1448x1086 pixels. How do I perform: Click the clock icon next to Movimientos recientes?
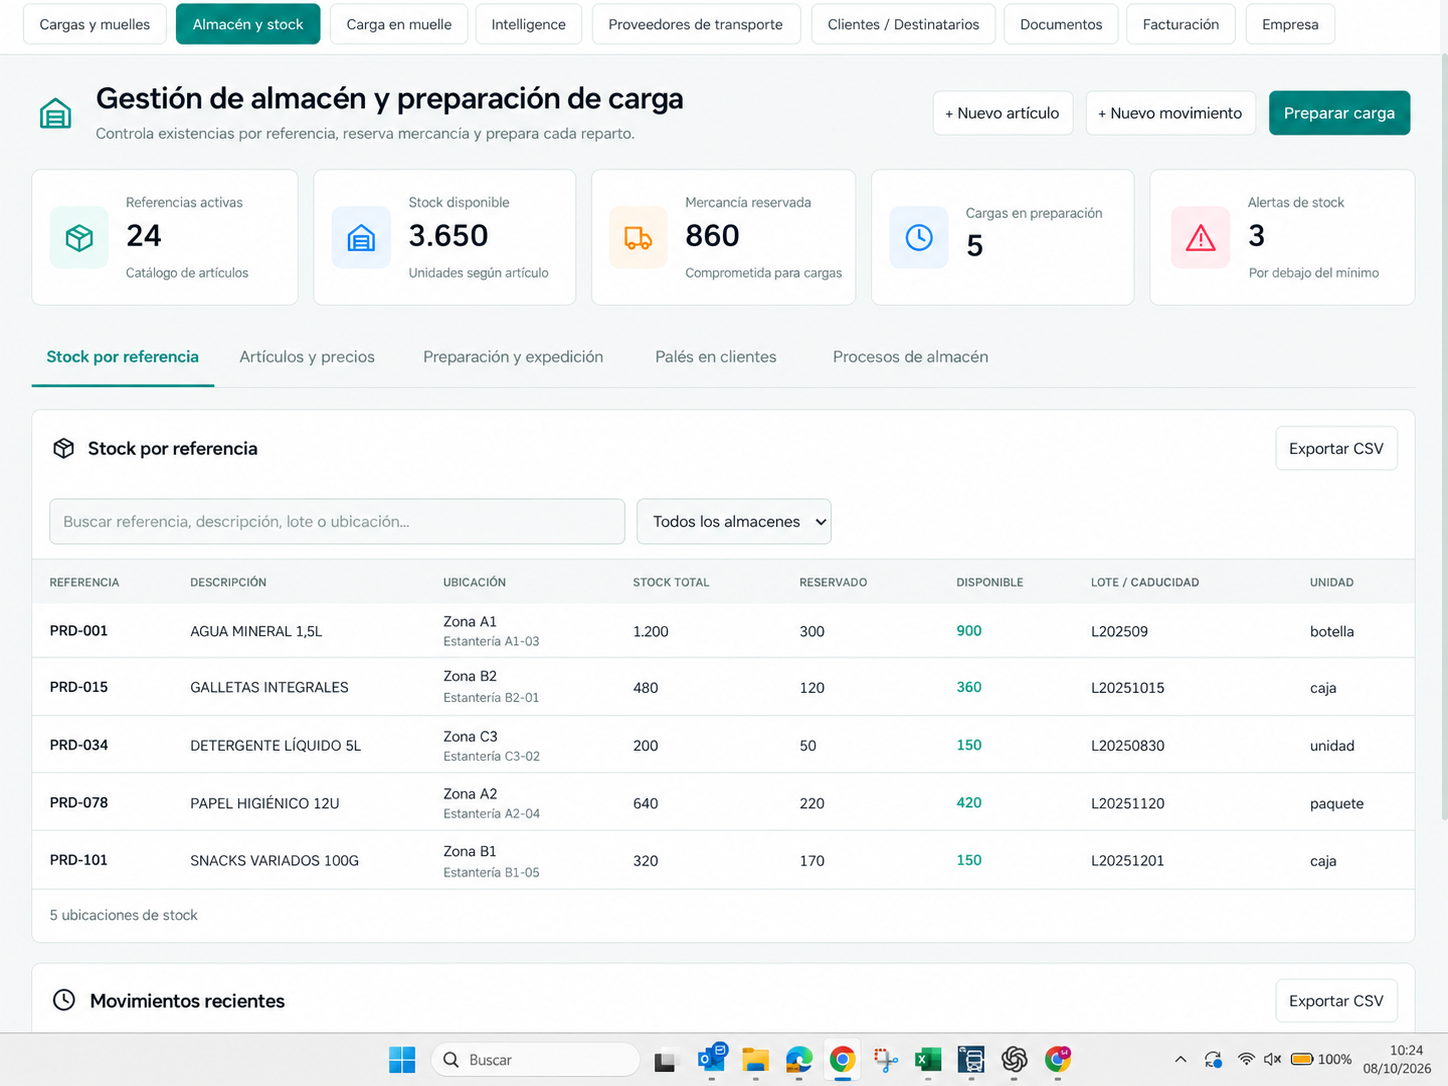[x=64, y=1000]
